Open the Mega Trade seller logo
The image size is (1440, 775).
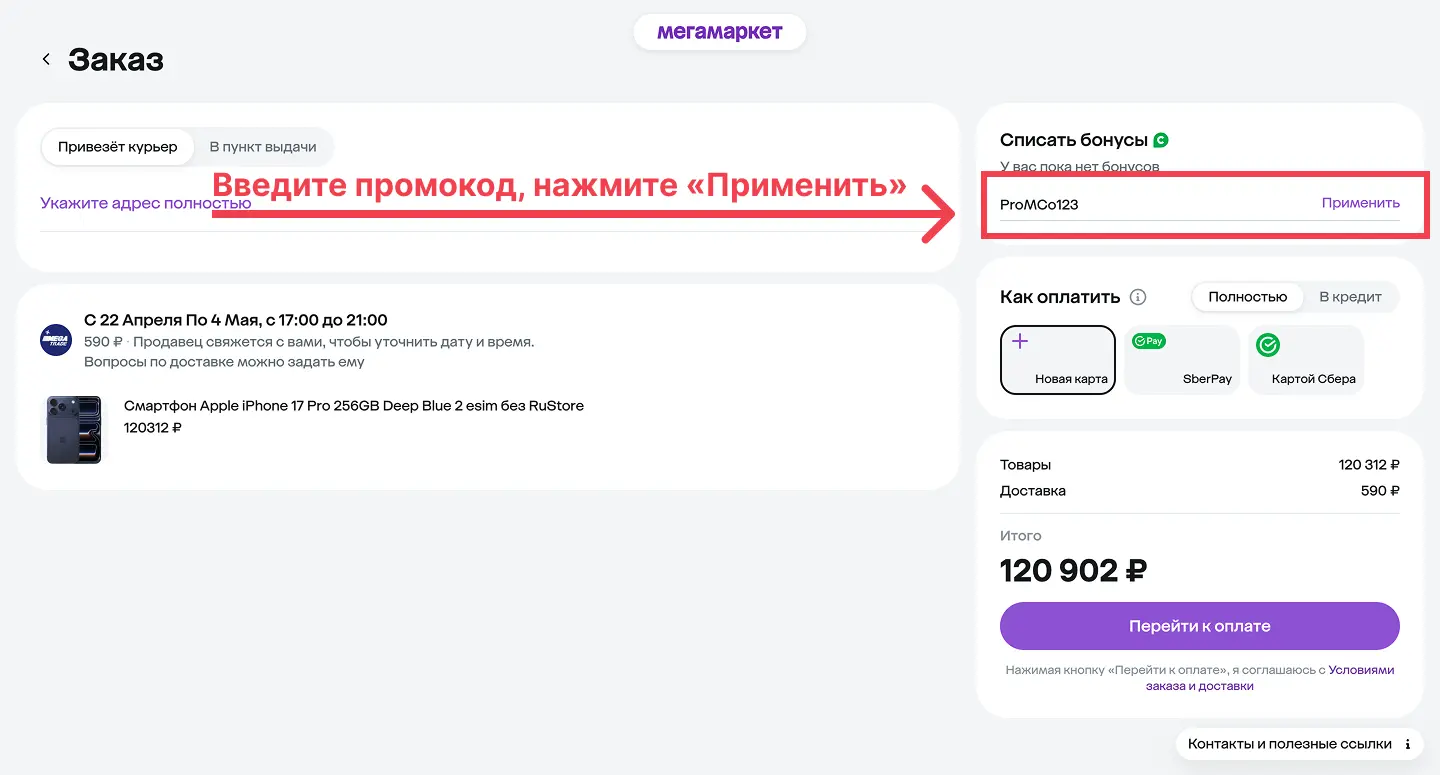(55, 340)
